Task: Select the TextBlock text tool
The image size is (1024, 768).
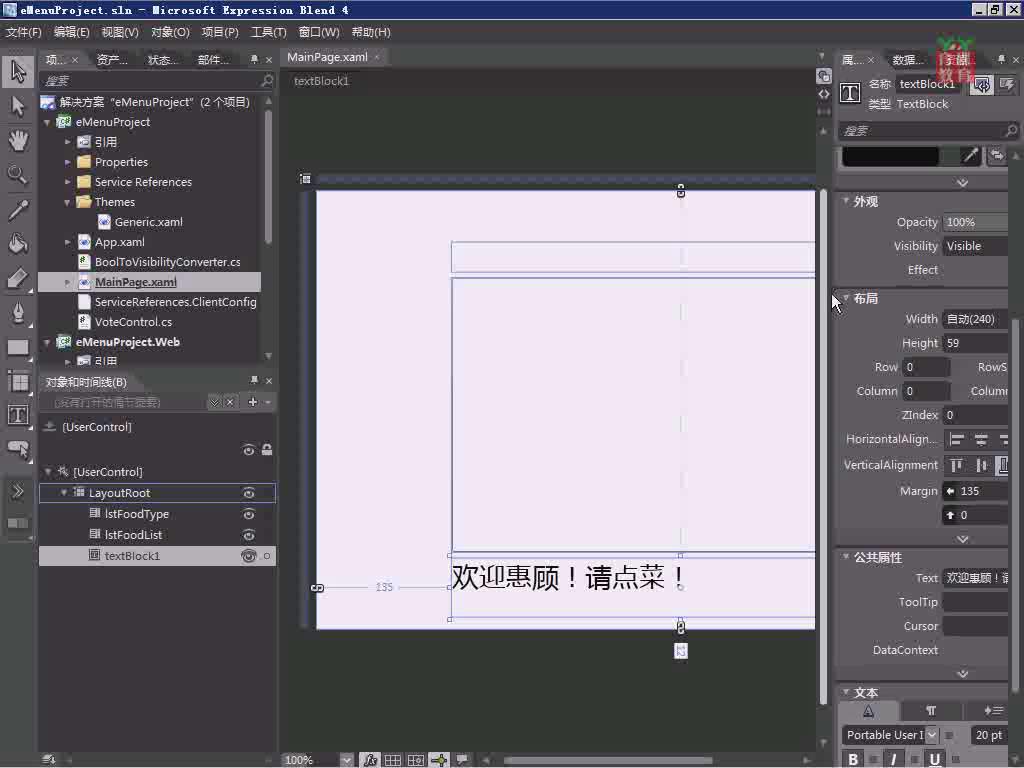Action: (18, 415)
